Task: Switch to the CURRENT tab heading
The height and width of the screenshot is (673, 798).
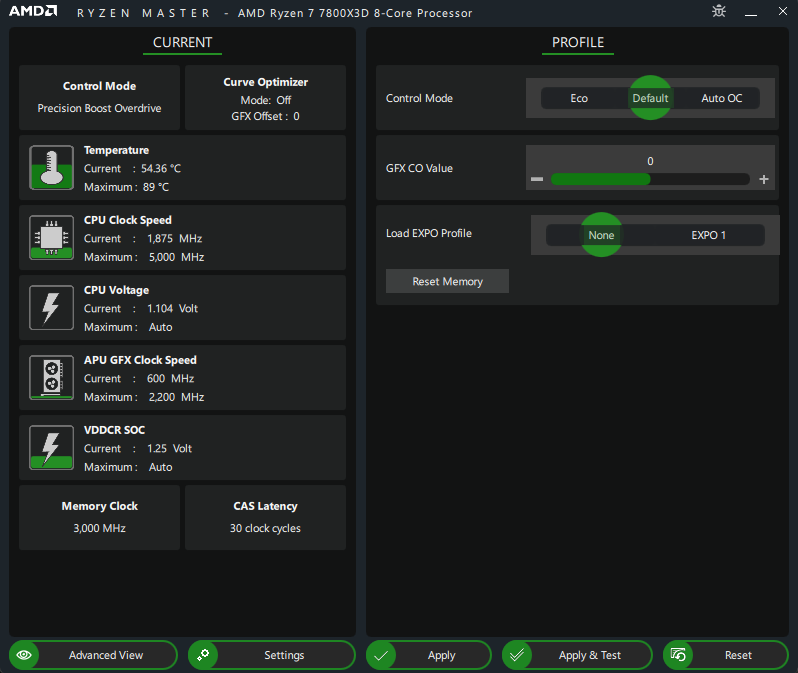Action: [x=182, y=42]
